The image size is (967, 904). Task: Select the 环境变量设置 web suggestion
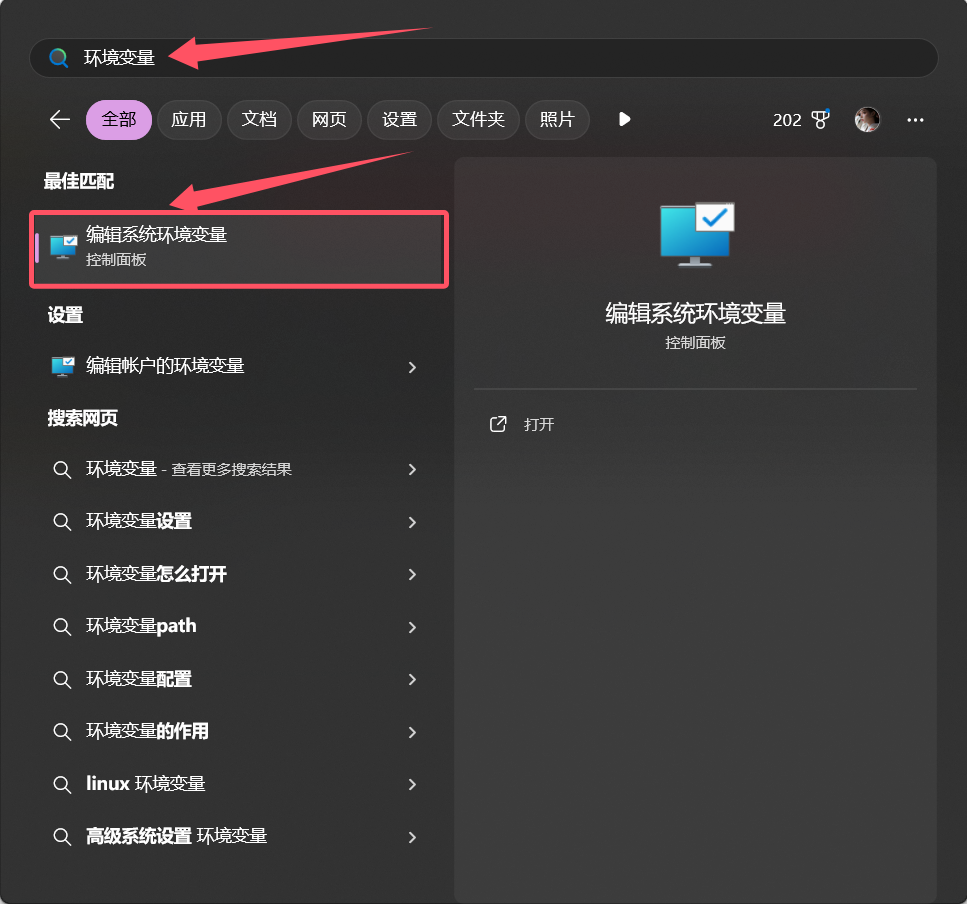click(235, 522)
